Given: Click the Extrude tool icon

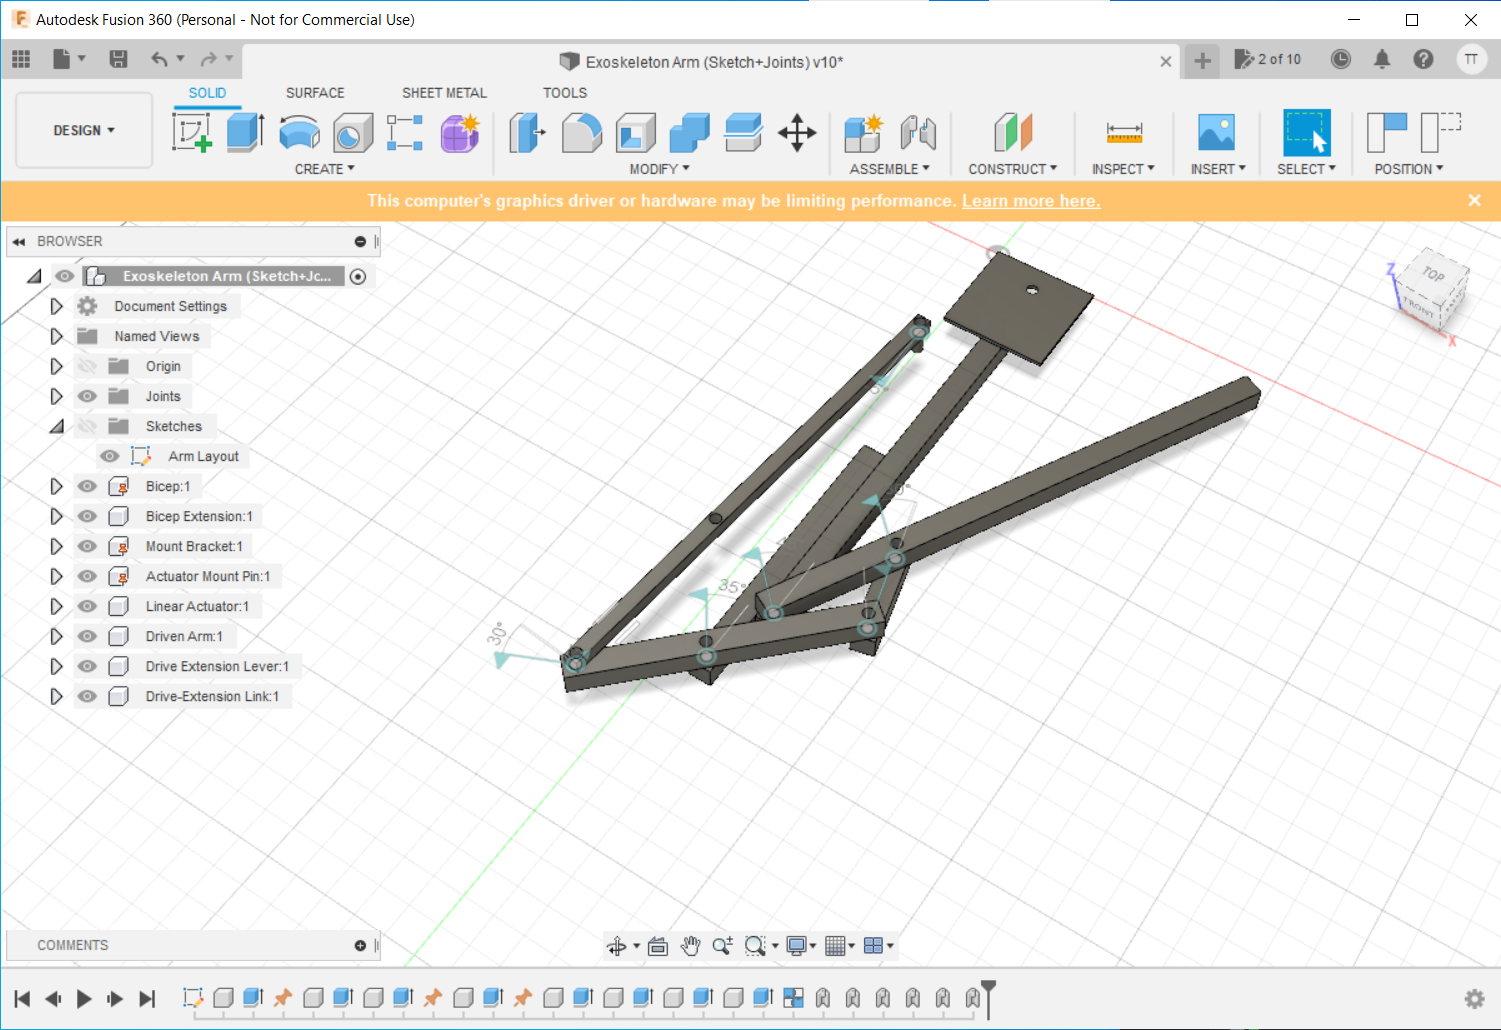Looking at the screenshot, I should [245, 132].
